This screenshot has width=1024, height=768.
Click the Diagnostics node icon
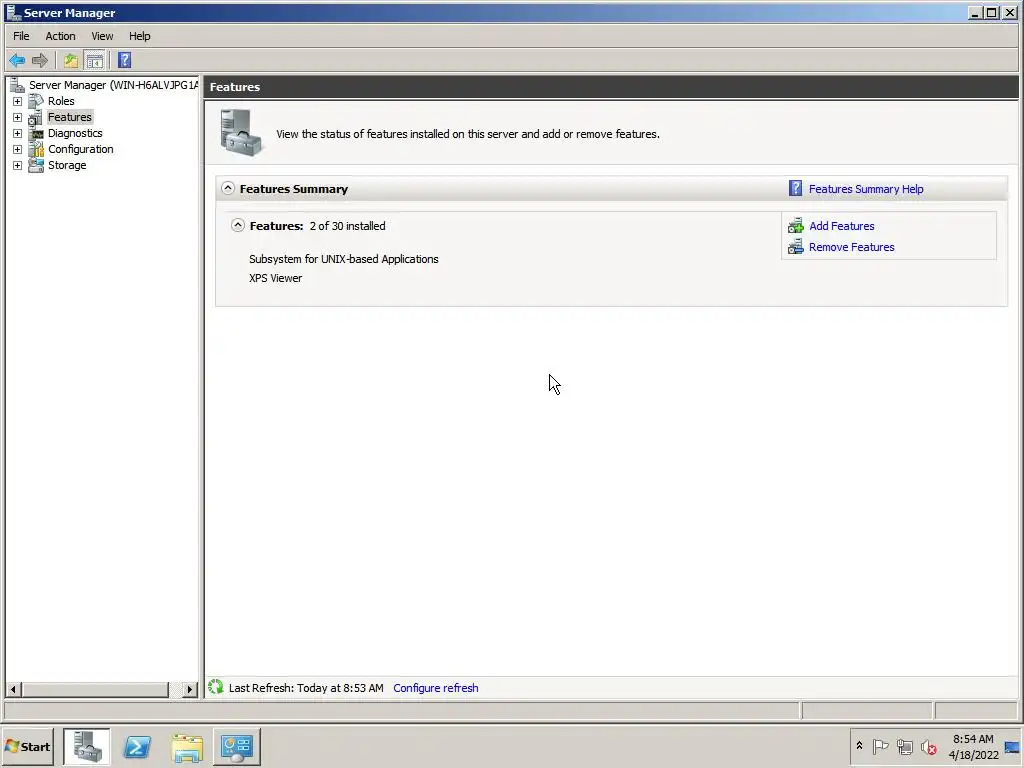pyautogui.click(x=36, y=133)
